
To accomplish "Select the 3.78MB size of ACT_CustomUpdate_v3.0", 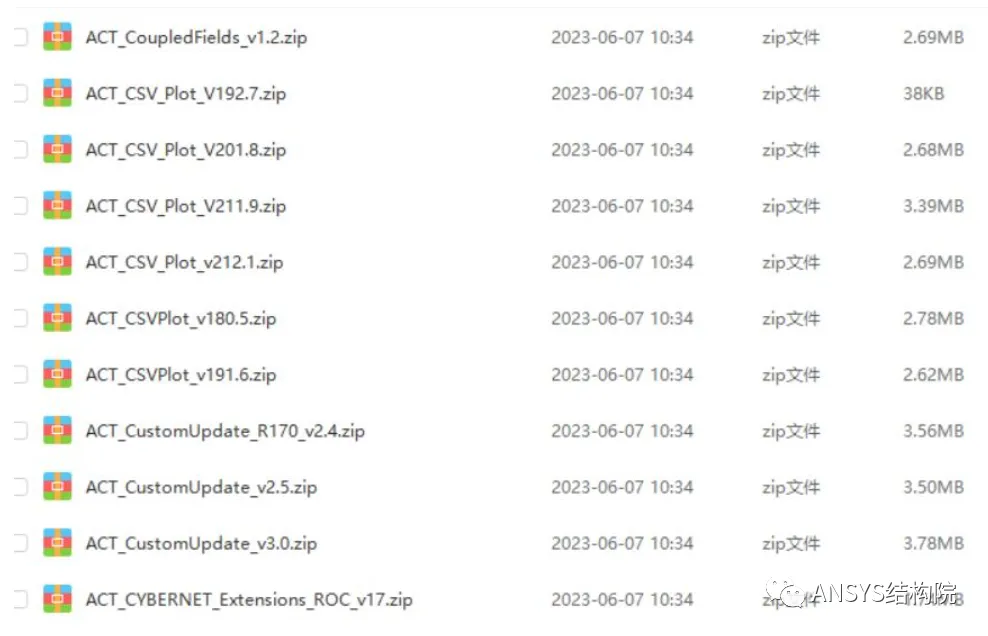I will (933, 543).
